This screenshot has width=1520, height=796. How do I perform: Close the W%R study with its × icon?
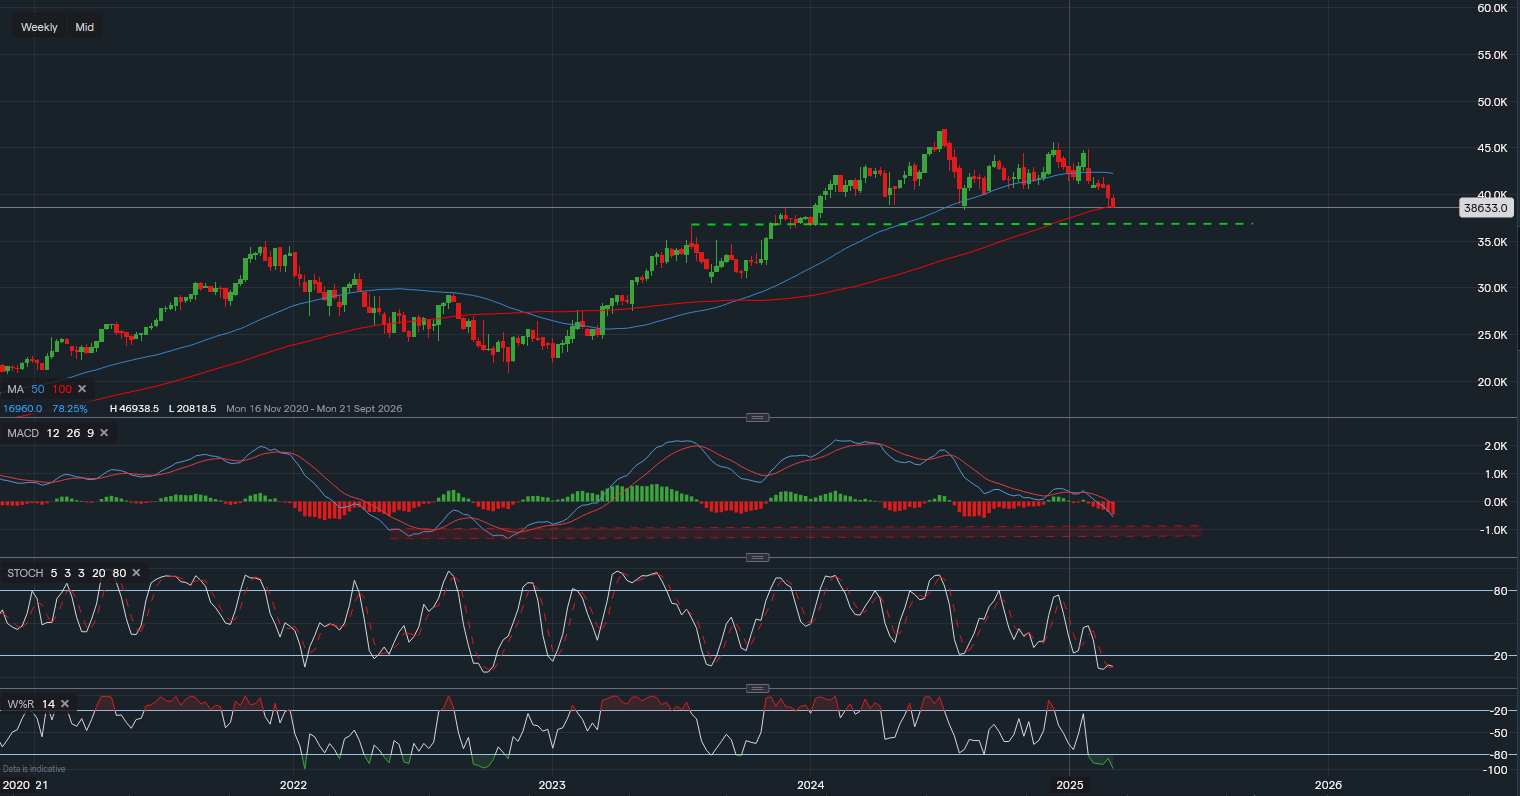63,703
